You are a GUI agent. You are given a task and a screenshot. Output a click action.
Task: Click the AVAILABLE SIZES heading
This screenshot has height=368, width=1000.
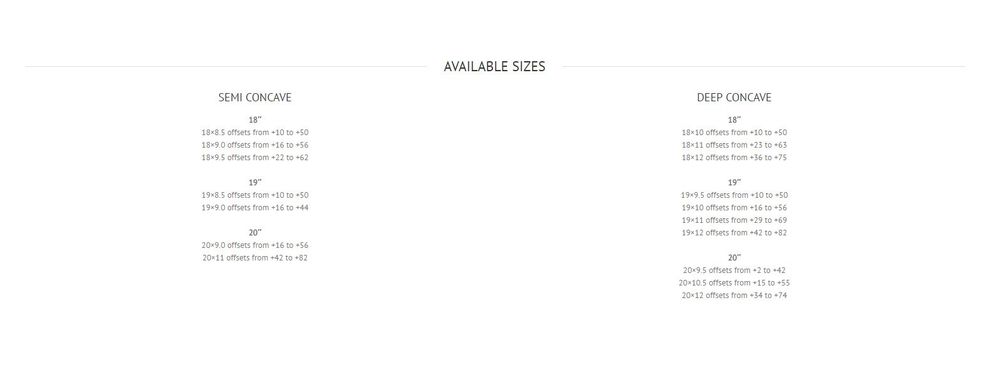494,66
